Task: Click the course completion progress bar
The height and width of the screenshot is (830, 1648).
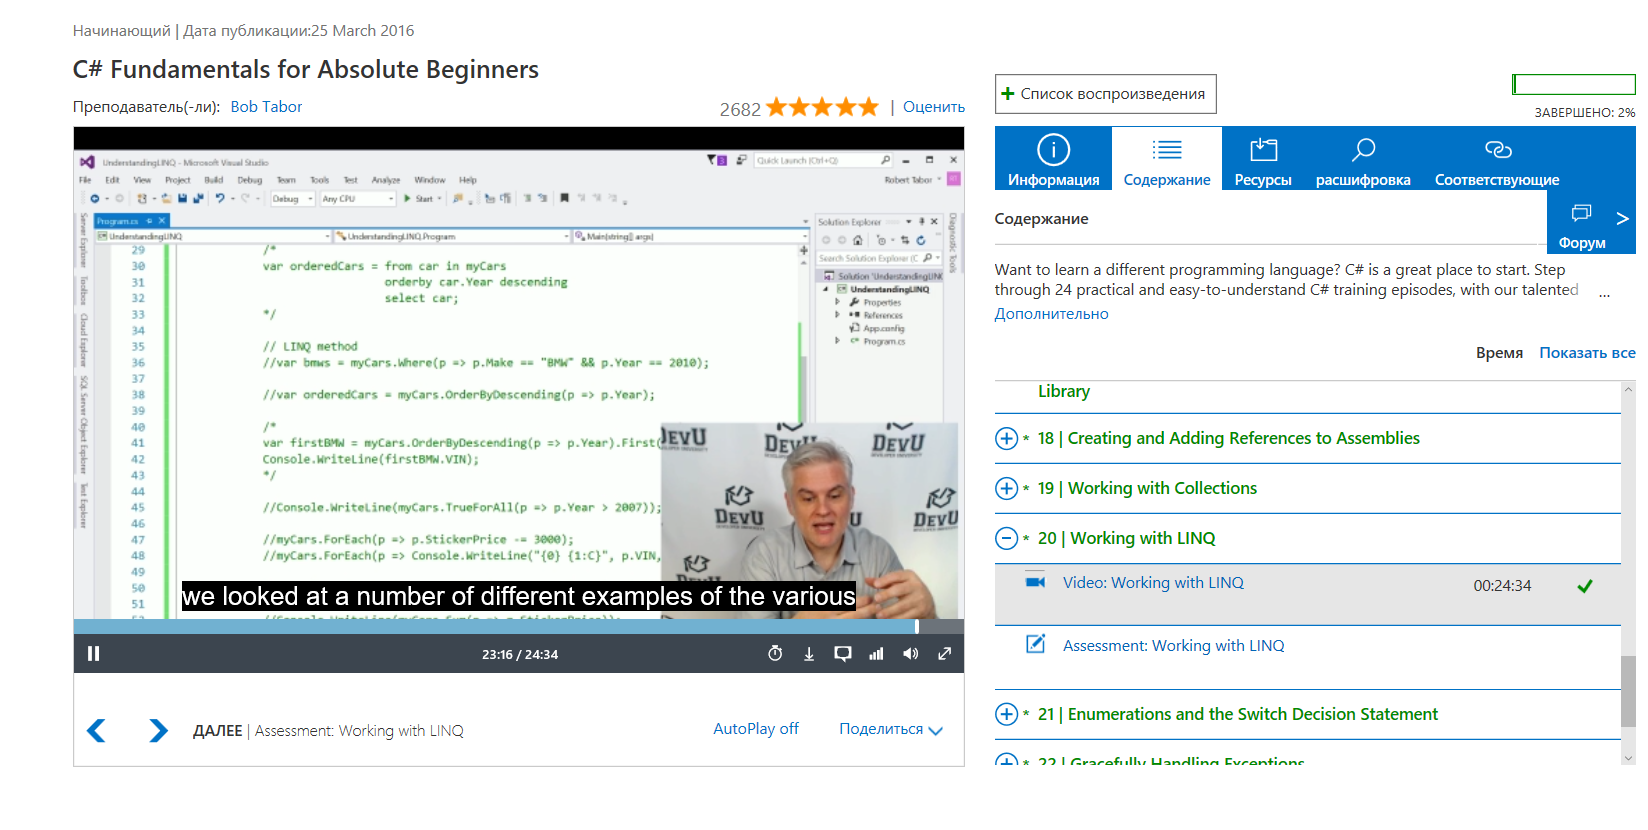Action: pos(1573,84)
